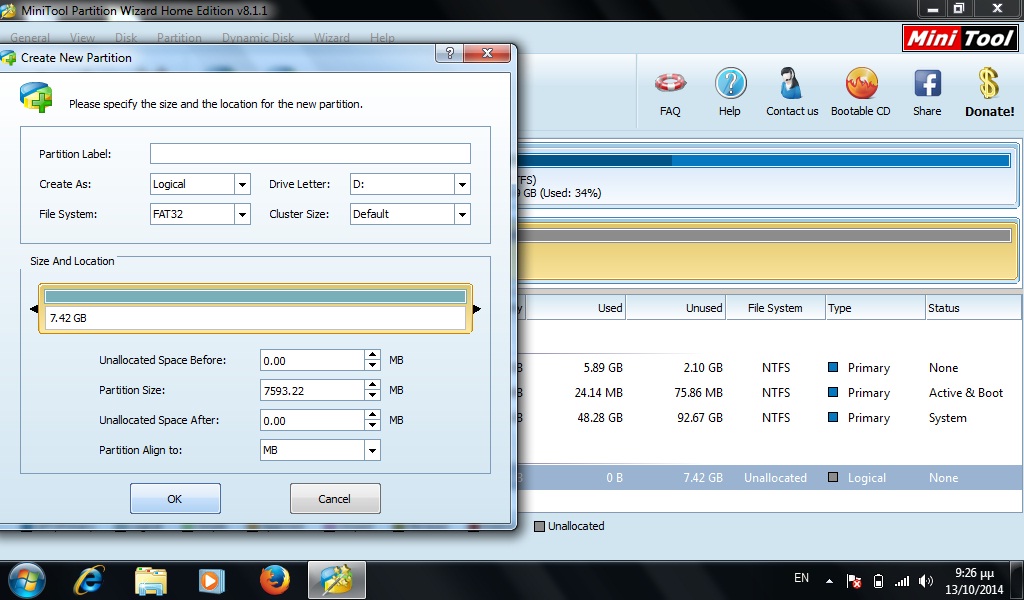
Task: Click the Partition Size input field
Action: [x=312, y=390]
